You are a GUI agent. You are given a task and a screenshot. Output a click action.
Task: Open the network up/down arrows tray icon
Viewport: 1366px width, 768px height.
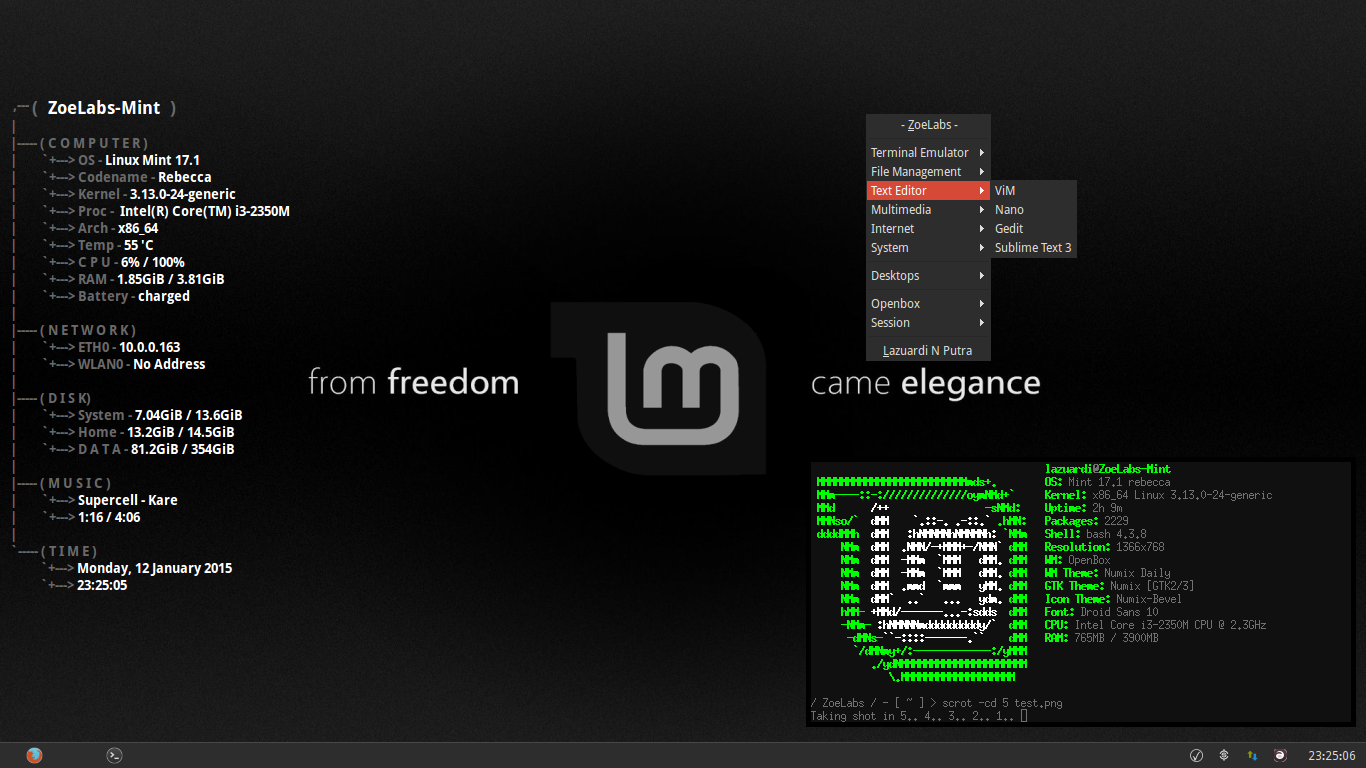(x=1252, y=755)
